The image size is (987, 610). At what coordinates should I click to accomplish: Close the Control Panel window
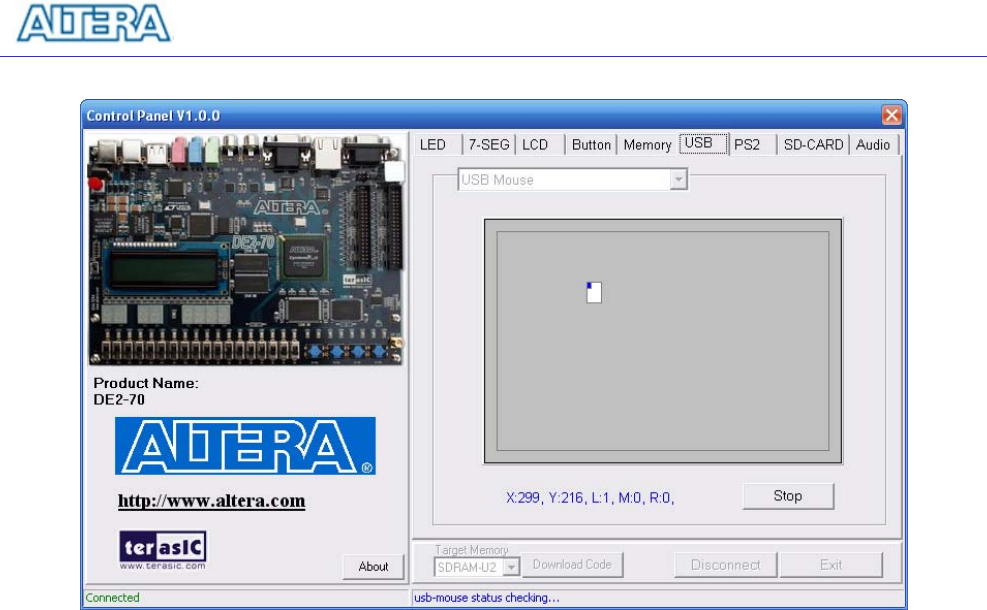point(891,115)
